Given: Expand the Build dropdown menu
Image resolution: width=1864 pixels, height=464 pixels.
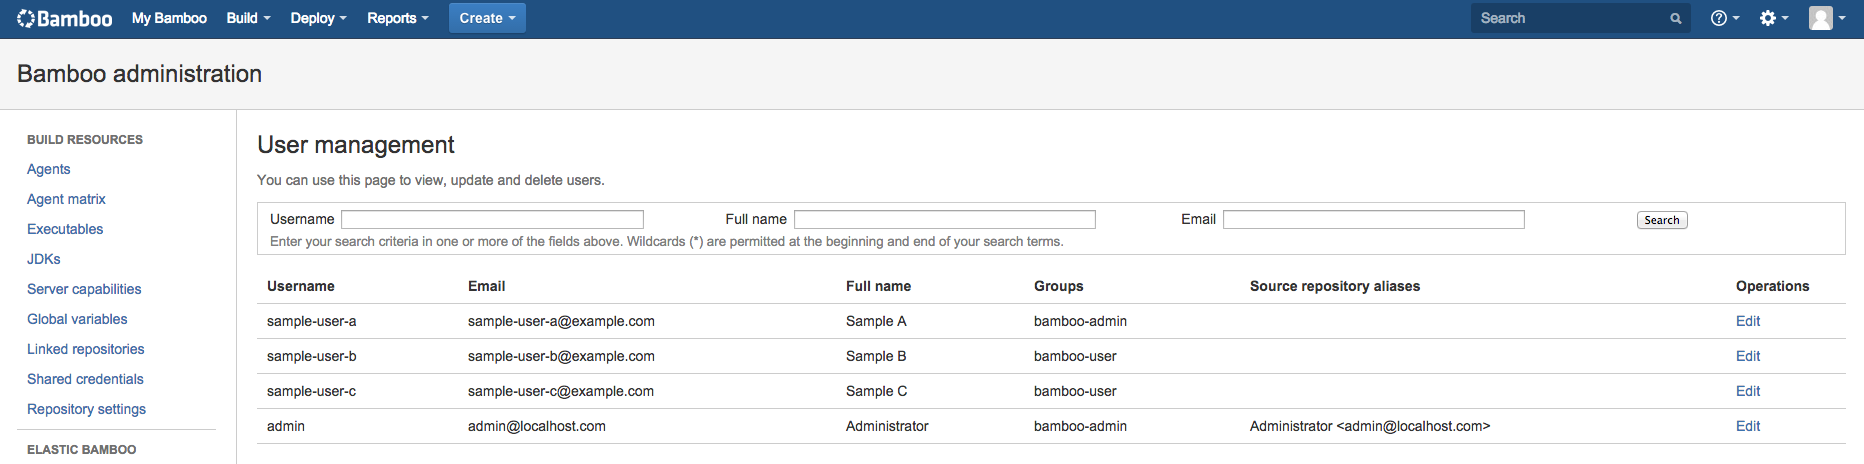Looking at the screenshot, I should 248,18.
